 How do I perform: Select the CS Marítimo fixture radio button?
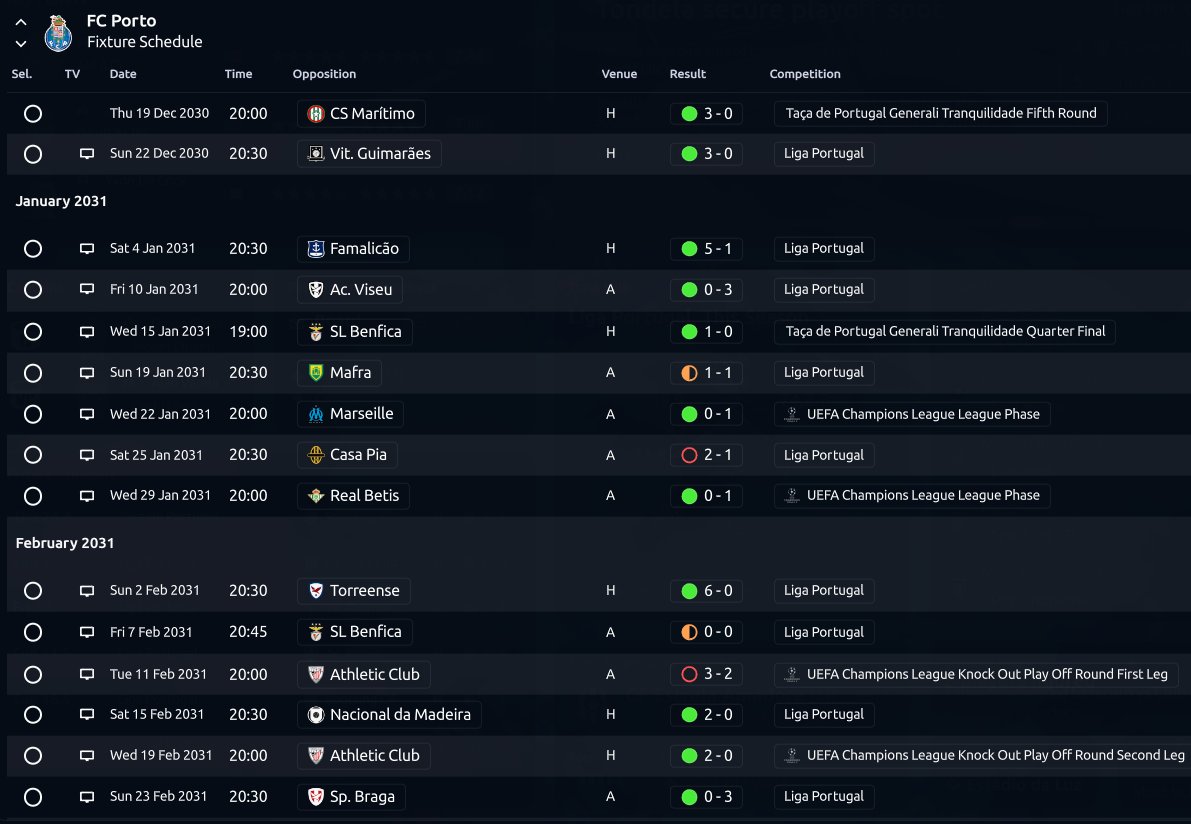pos(33,114)
